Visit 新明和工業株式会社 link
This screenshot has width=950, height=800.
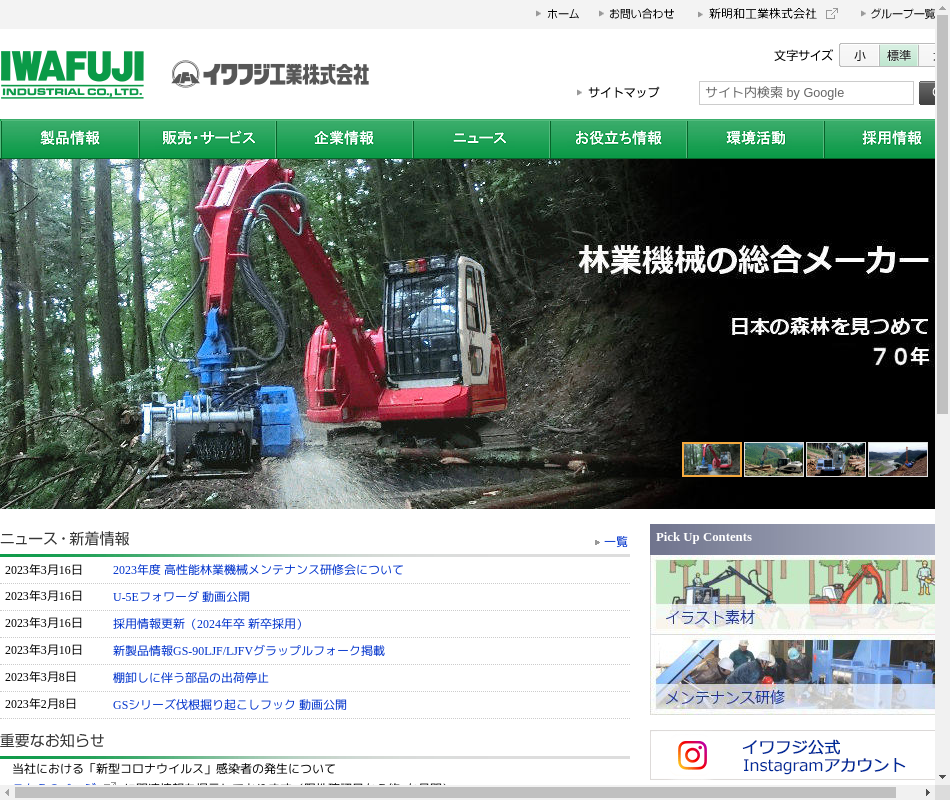(x=762, y=14)
